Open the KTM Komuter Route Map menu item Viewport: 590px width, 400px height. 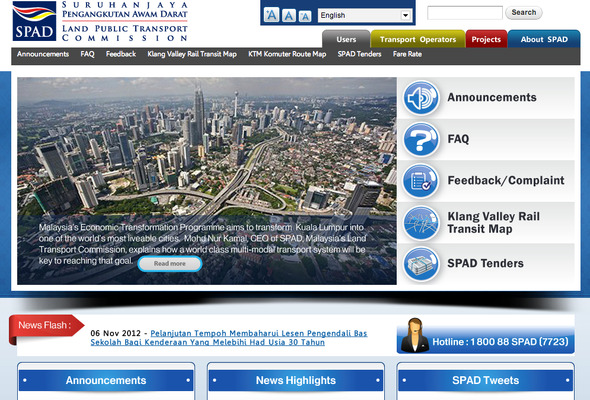[x=287, y=54]
